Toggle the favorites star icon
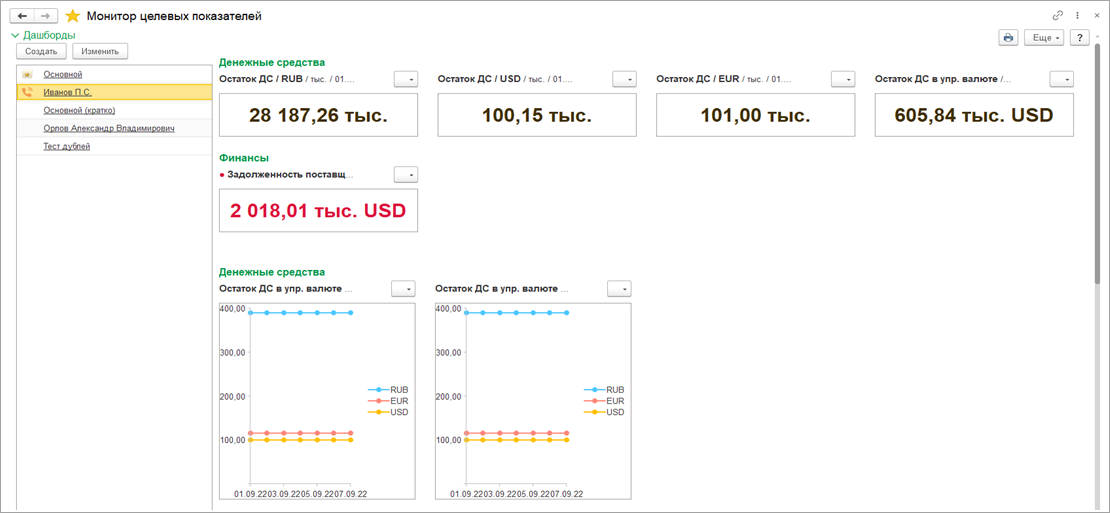The height and width of the screenshot is (514, 1110). (x=72, y=16)
